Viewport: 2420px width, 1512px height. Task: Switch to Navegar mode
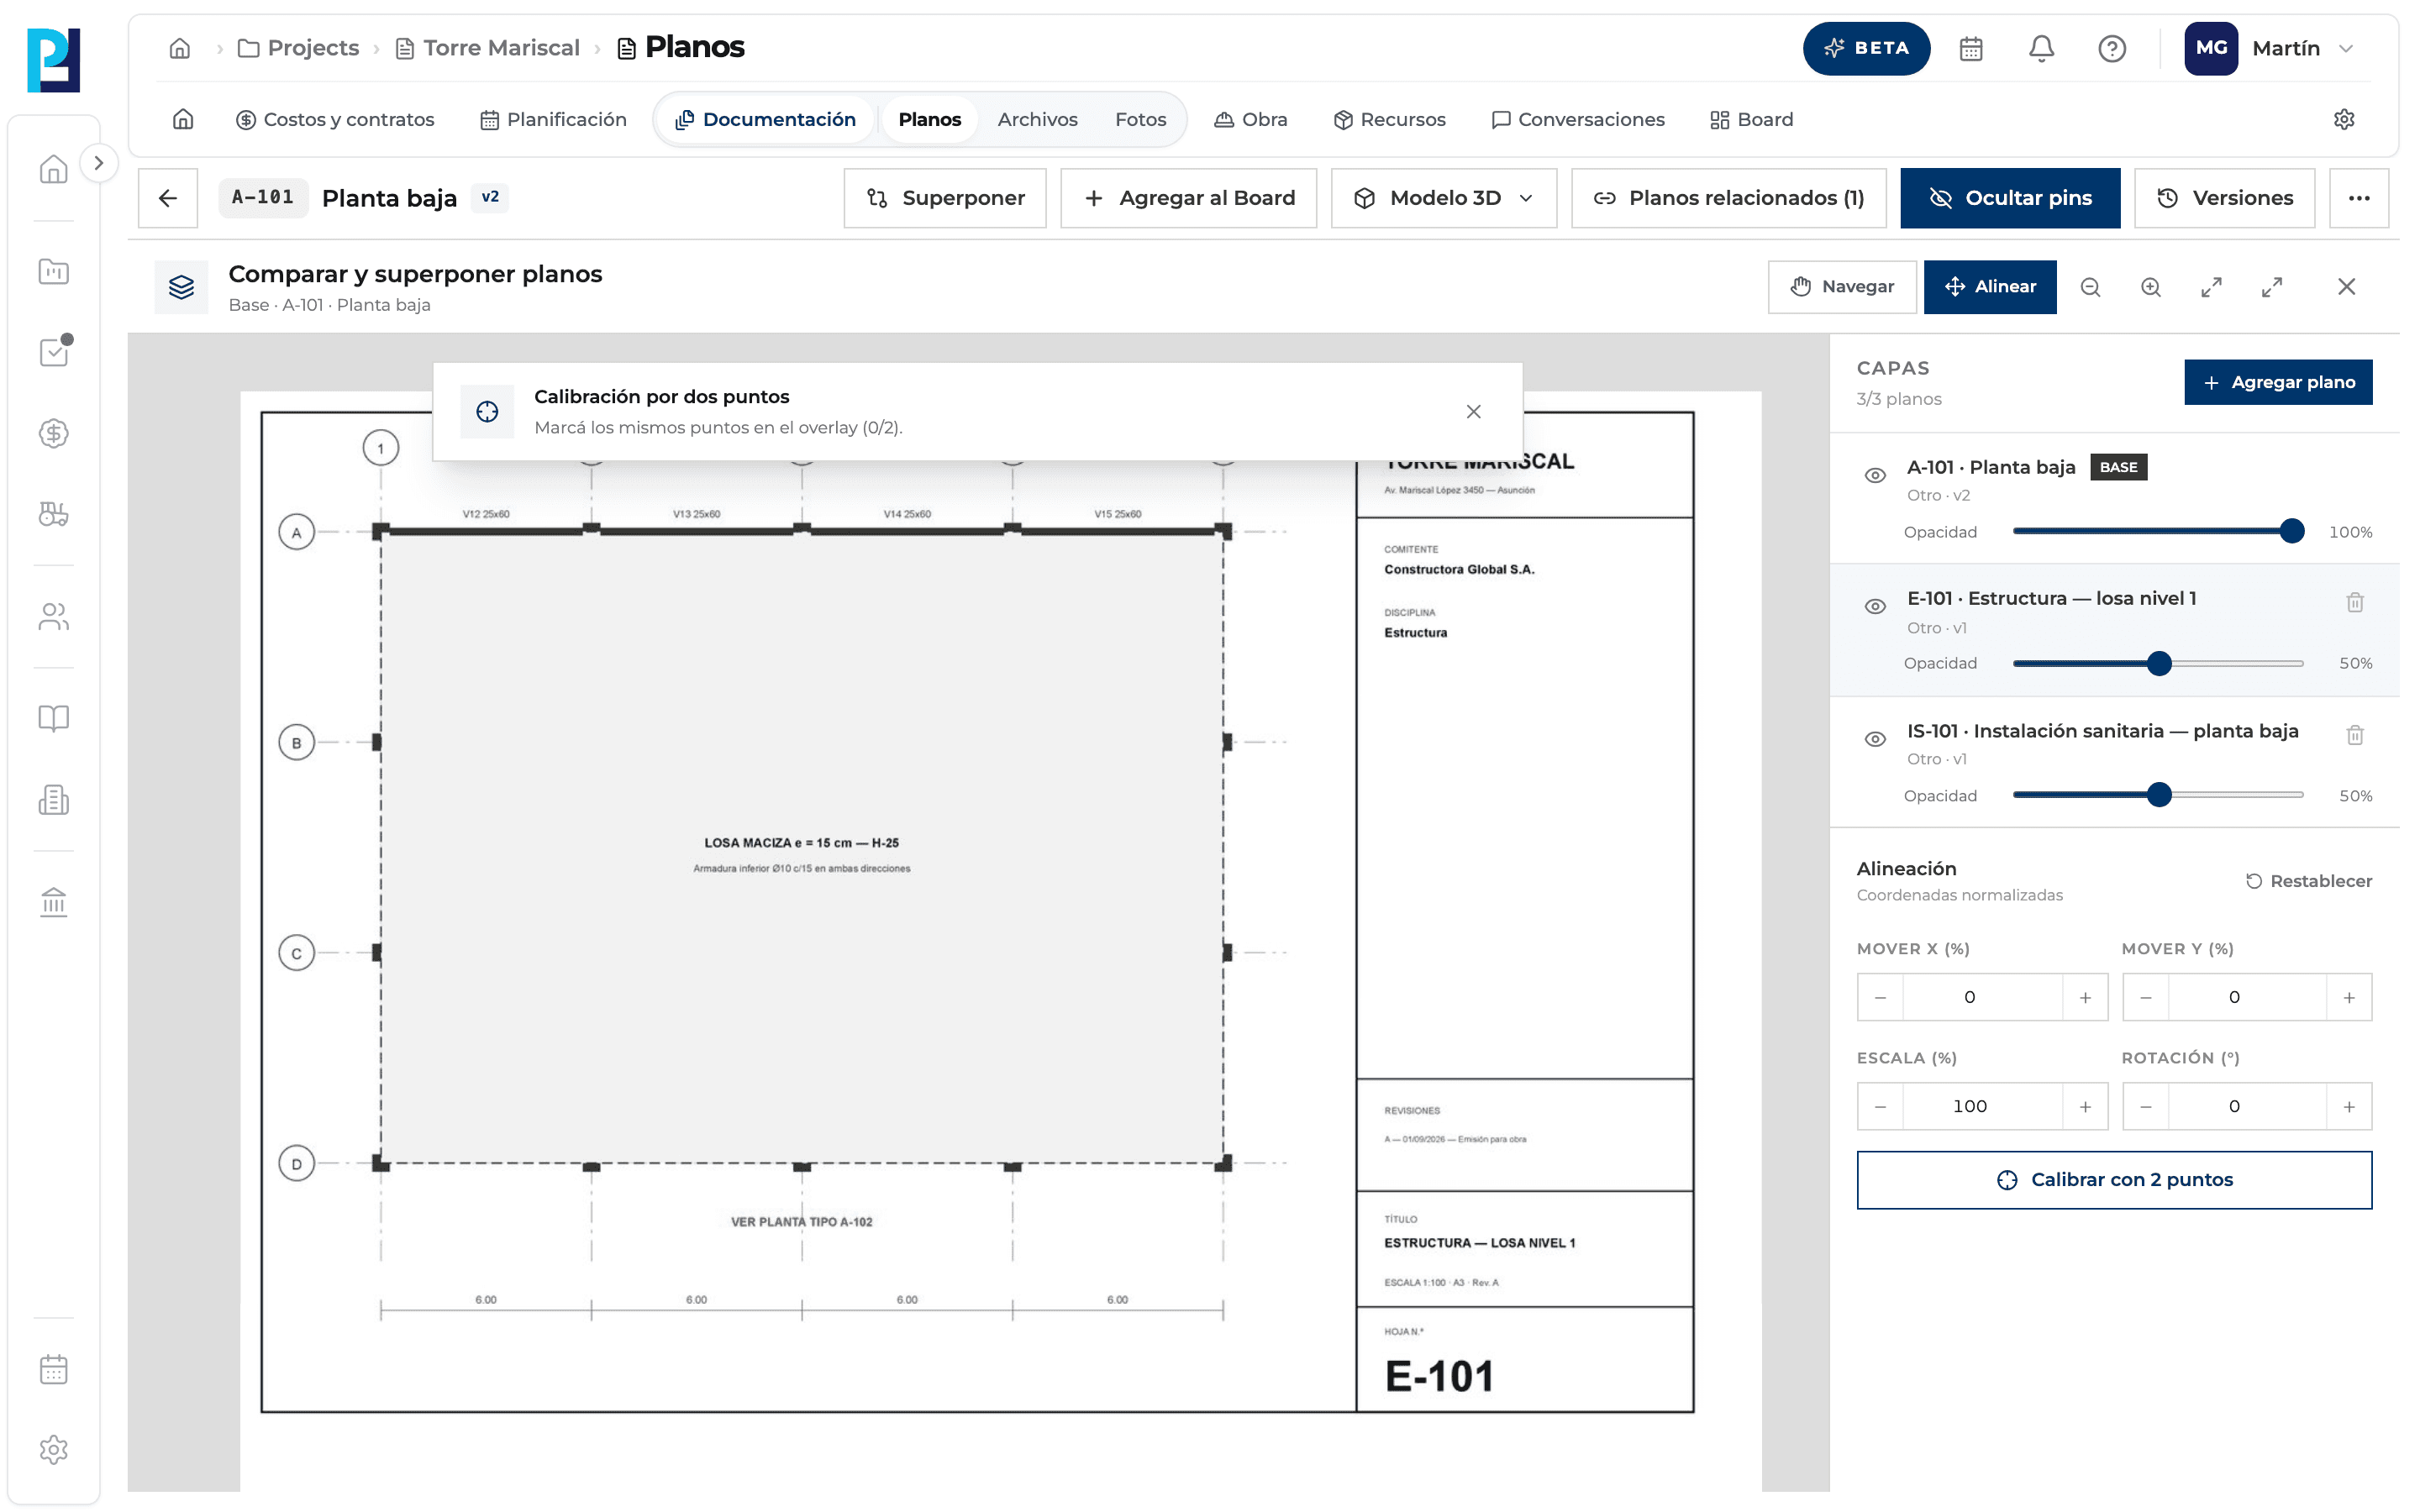tap(1842, 287)
